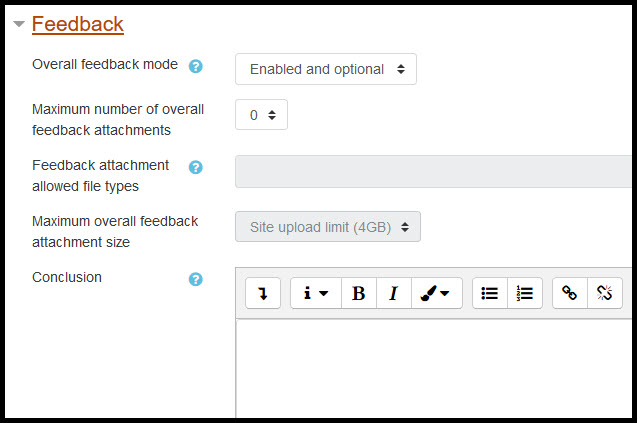Collapse the Feedback section triangle
This screenshot has height=423, width=637.
(19, 24)
